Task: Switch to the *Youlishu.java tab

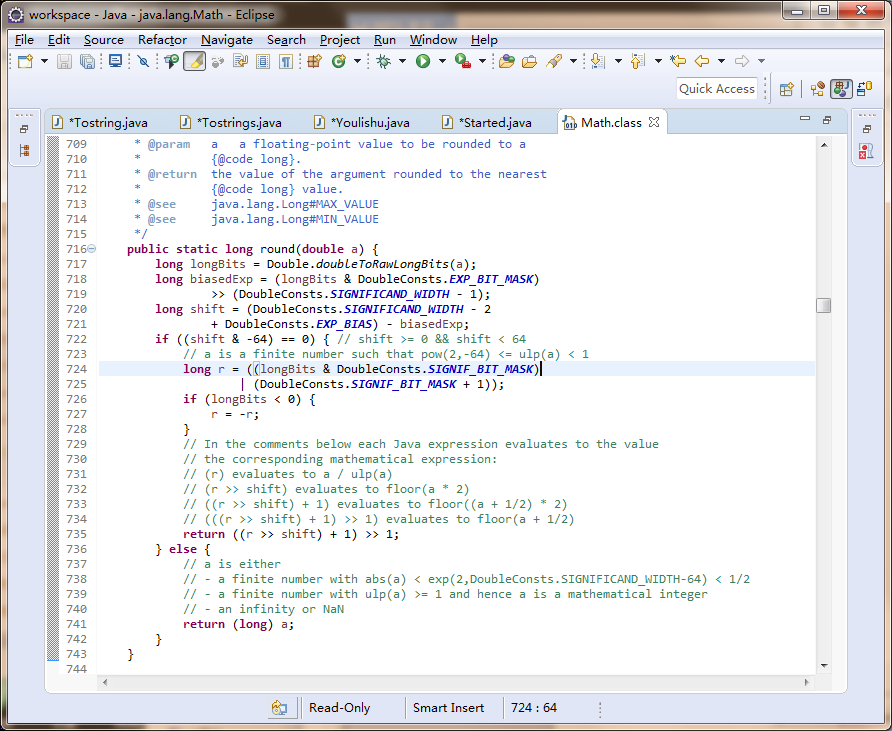Action: point(362,122)
